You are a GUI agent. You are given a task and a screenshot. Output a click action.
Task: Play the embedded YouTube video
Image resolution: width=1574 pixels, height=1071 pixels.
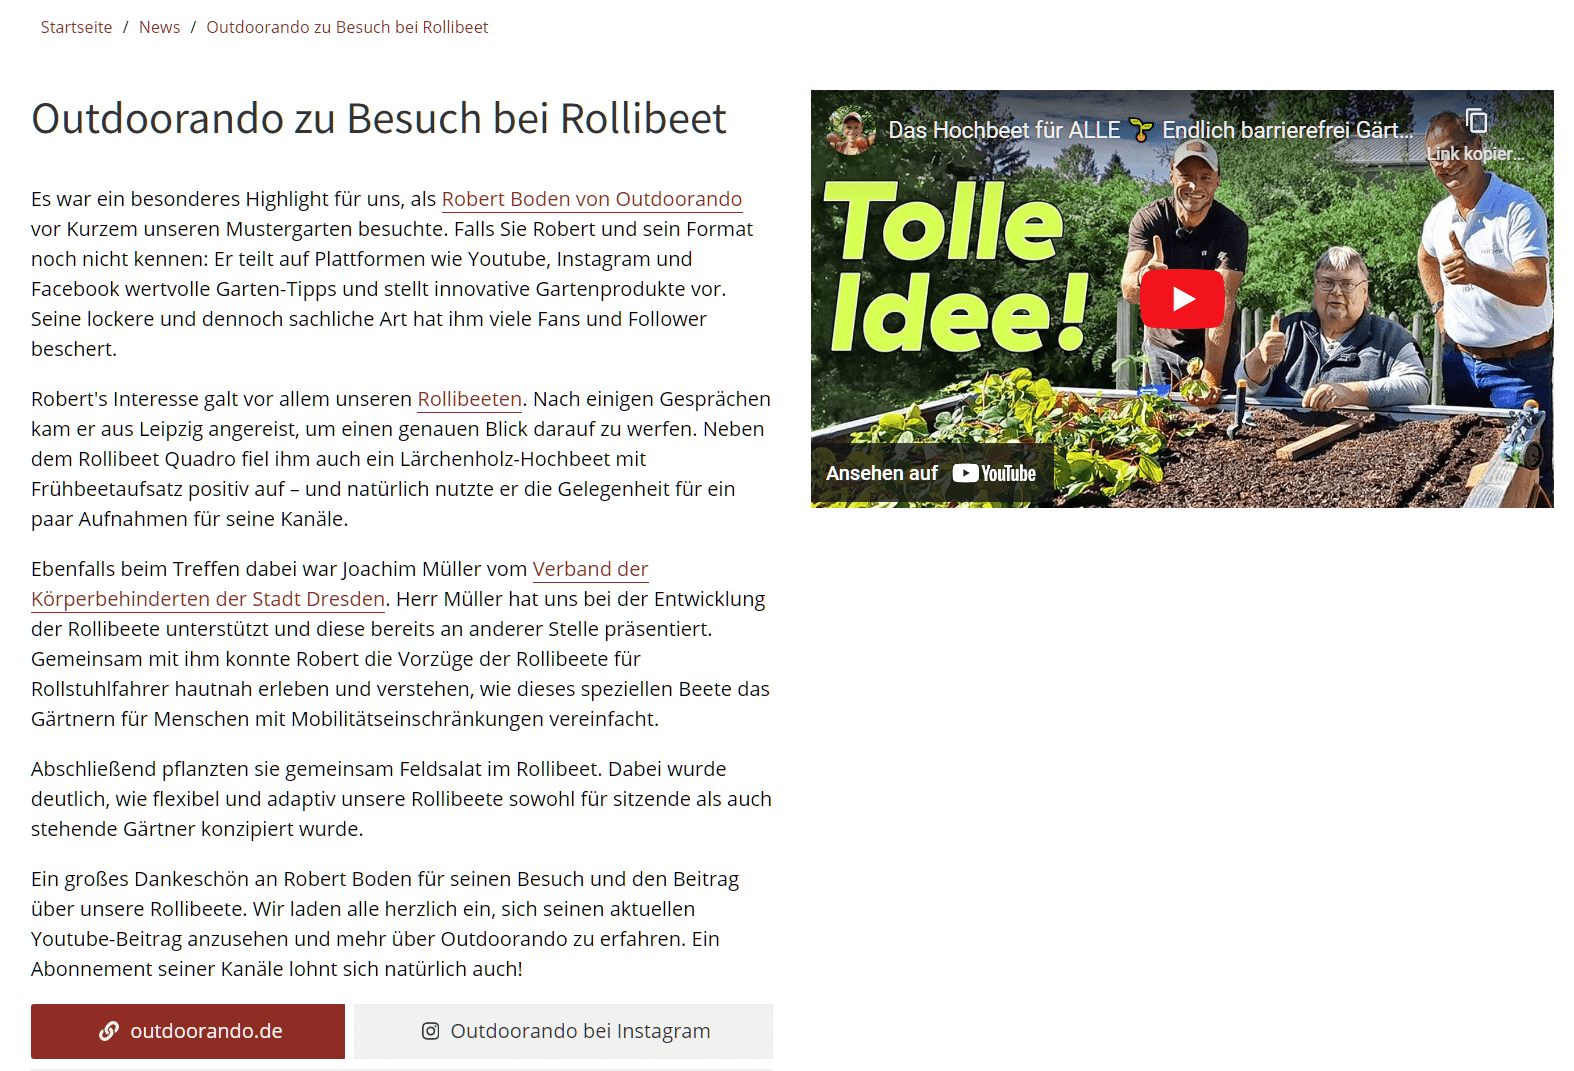pos(1182,299)
